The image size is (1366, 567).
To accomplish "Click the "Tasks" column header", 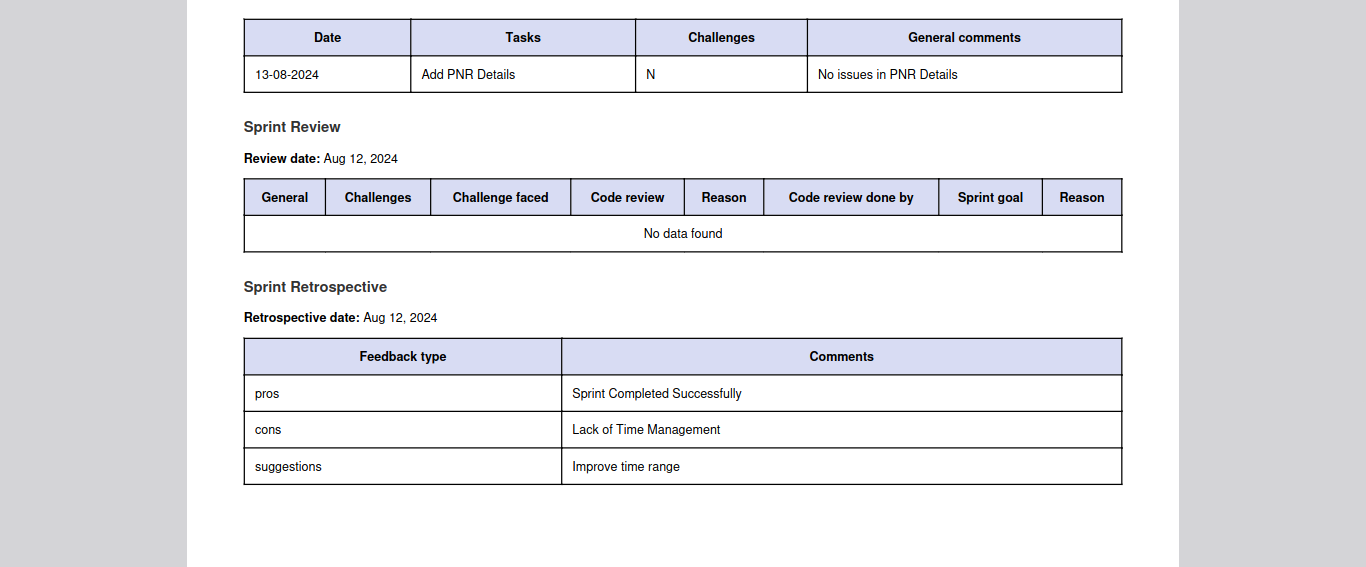I will (x=523, y=38).
